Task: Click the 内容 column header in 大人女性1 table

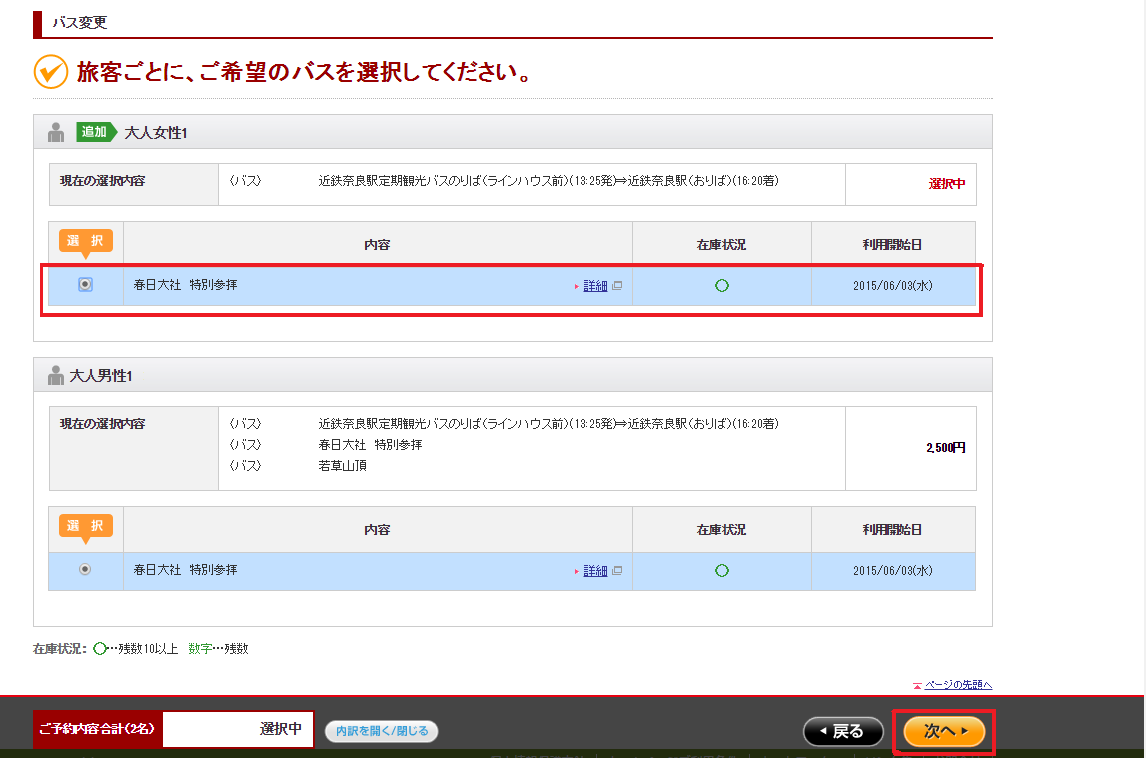Action: click(377, 245)
